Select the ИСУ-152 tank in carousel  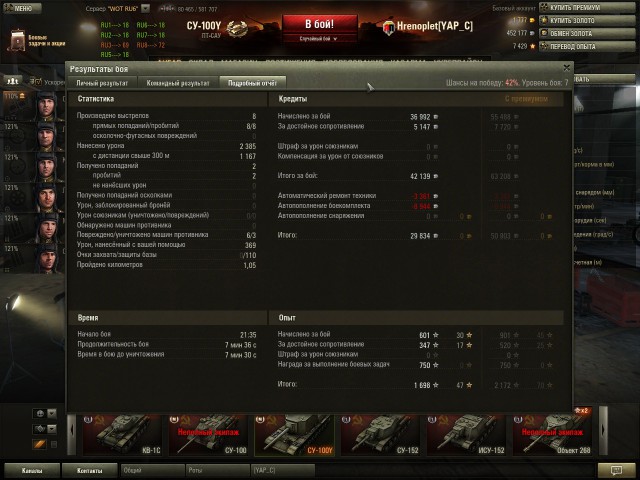coord(467,435)
